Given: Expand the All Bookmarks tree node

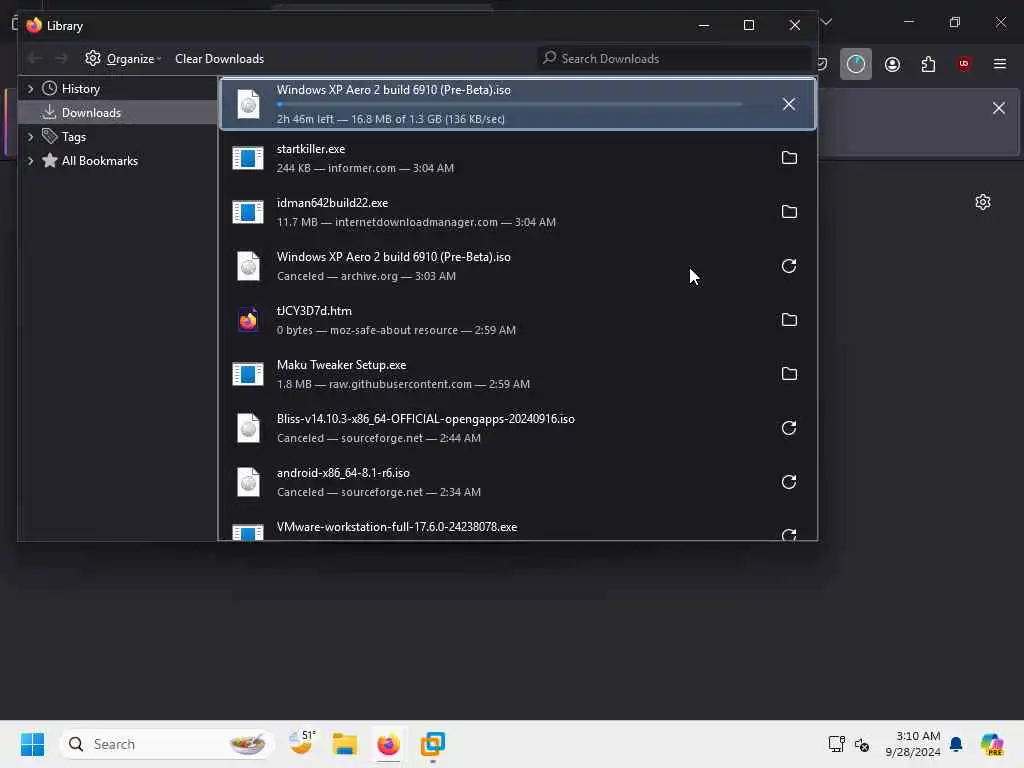Looking at the screenshot, I should [x=30, y=161].
